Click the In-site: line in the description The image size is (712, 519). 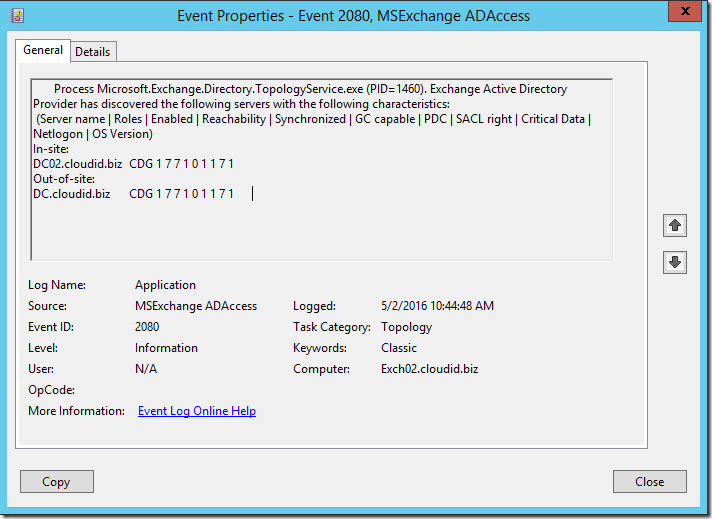[x=51, y=149]
